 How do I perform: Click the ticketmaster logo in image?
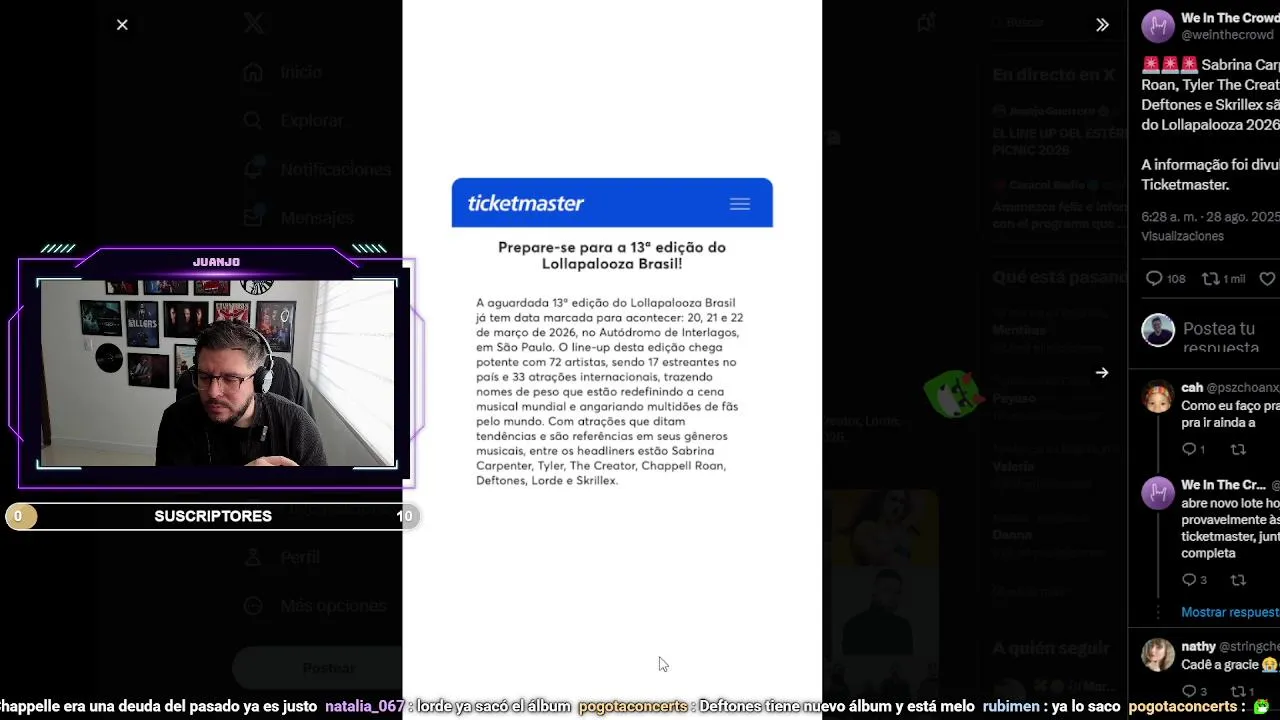pos(526,203)
